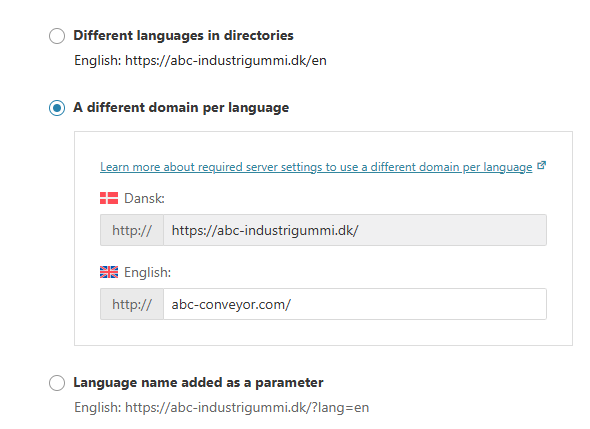Click the http:// prefix for English

pos(132,304)
